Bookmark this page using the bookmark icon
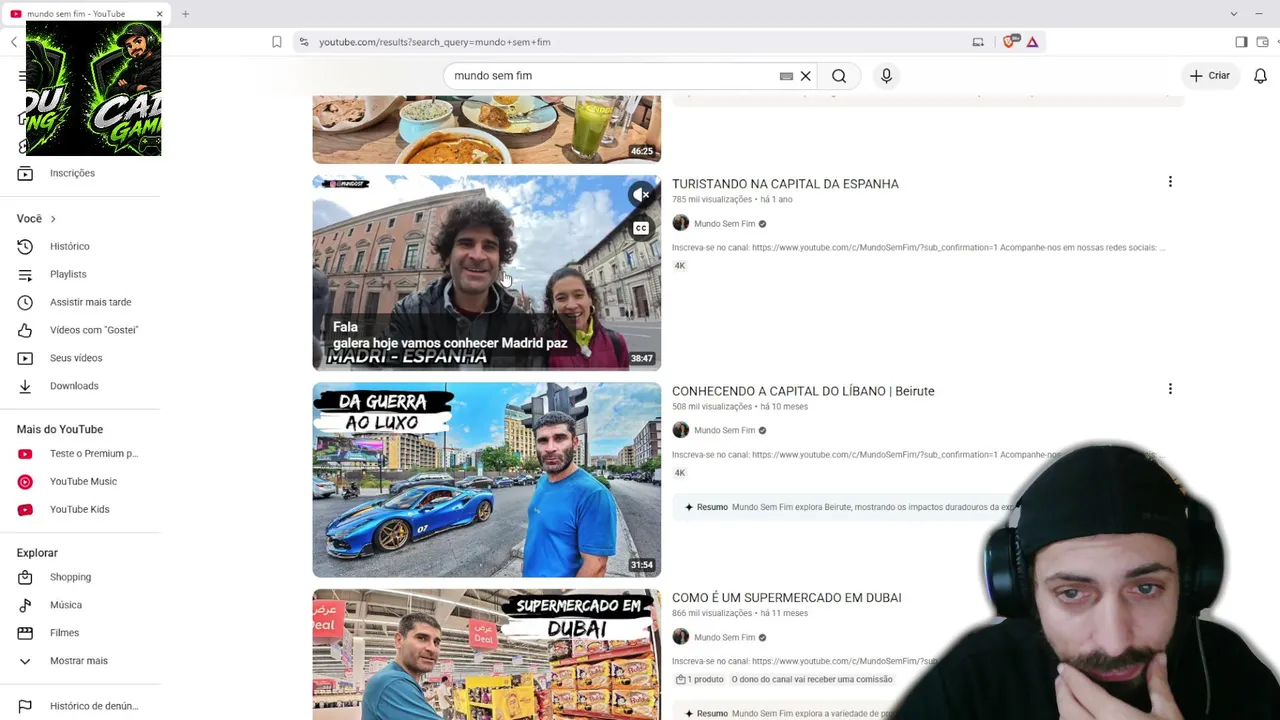1280x720 pixels. pyautogui.click(x=277, y=42)
